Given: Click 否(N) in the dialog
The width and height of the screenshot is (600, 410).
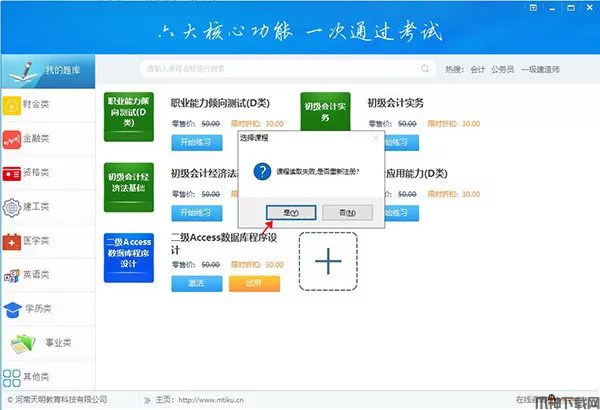Looking at the screenshot, I should pyautogui.click(x=347, y=212).
